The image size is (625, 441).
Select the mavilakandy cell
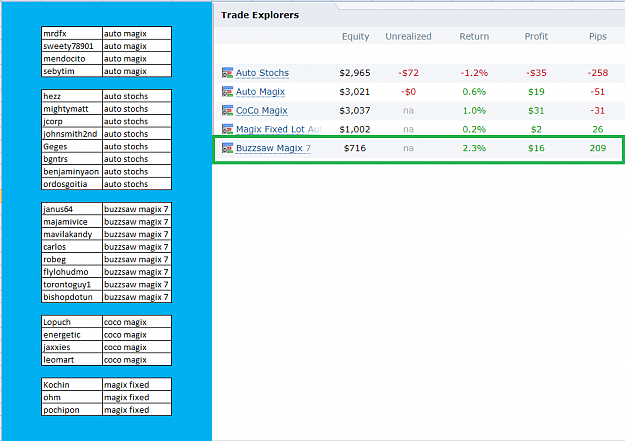72,234
